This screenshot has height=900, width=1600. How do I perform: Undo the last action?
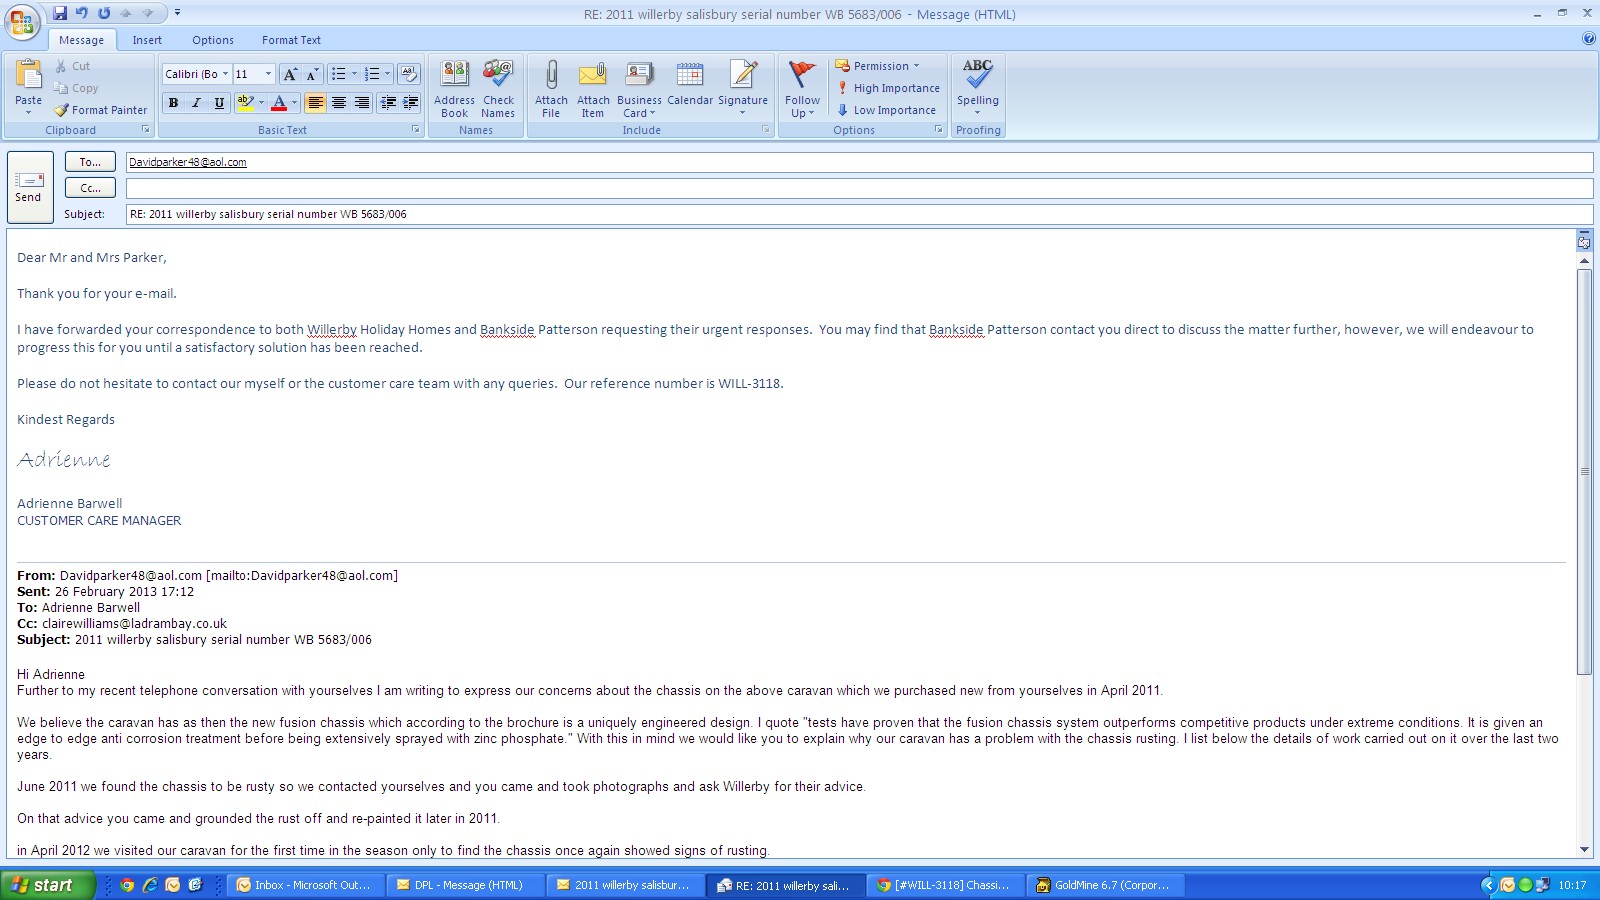pos(82,13)
